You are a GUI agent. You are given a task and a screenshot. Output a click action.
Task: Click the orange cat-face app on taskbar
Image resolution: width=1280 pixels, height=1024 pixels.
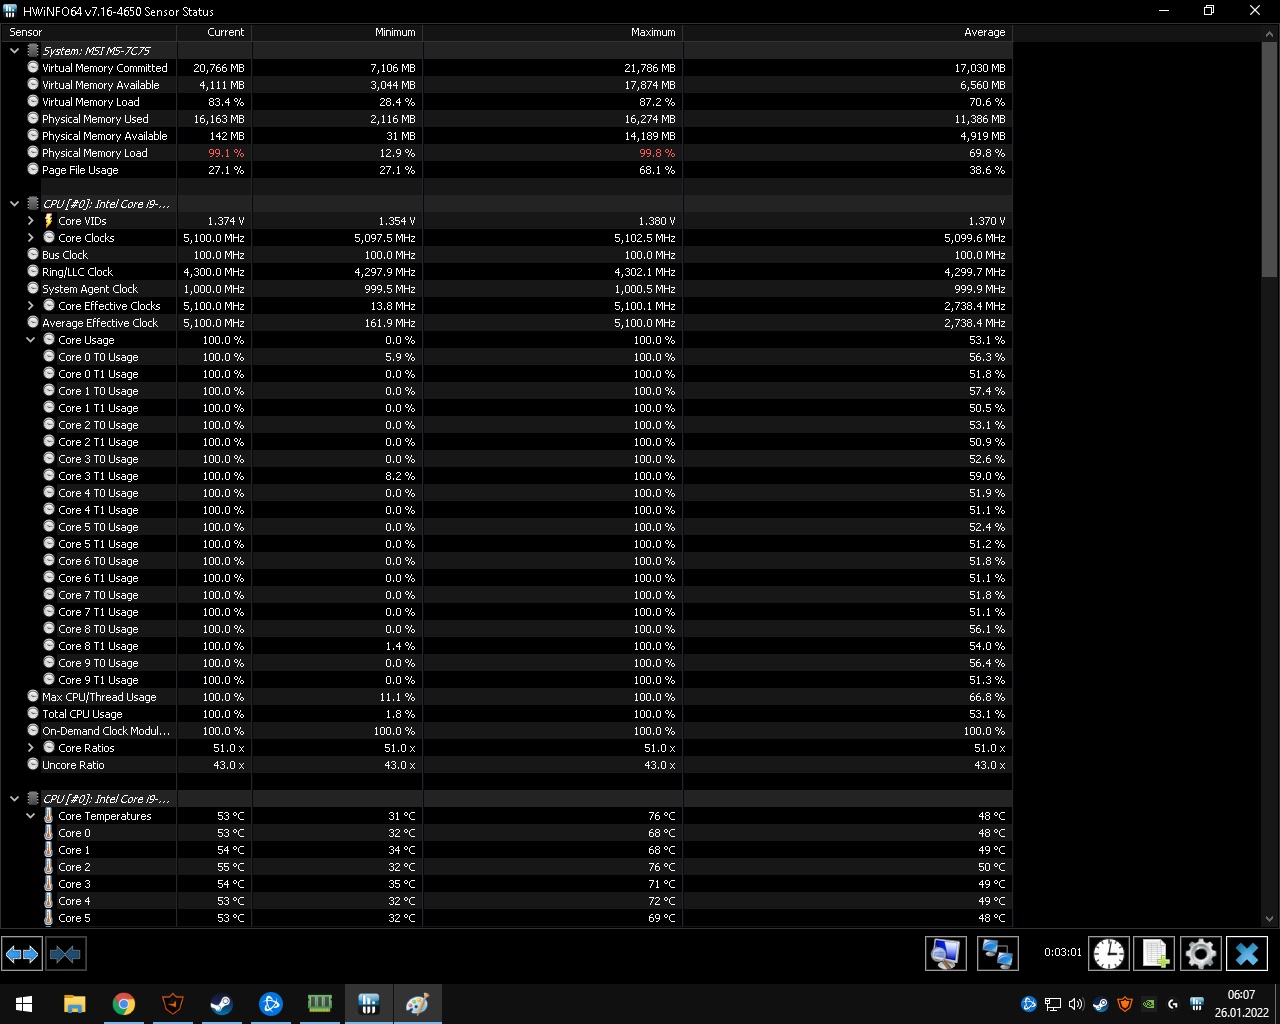[173, 1004]
